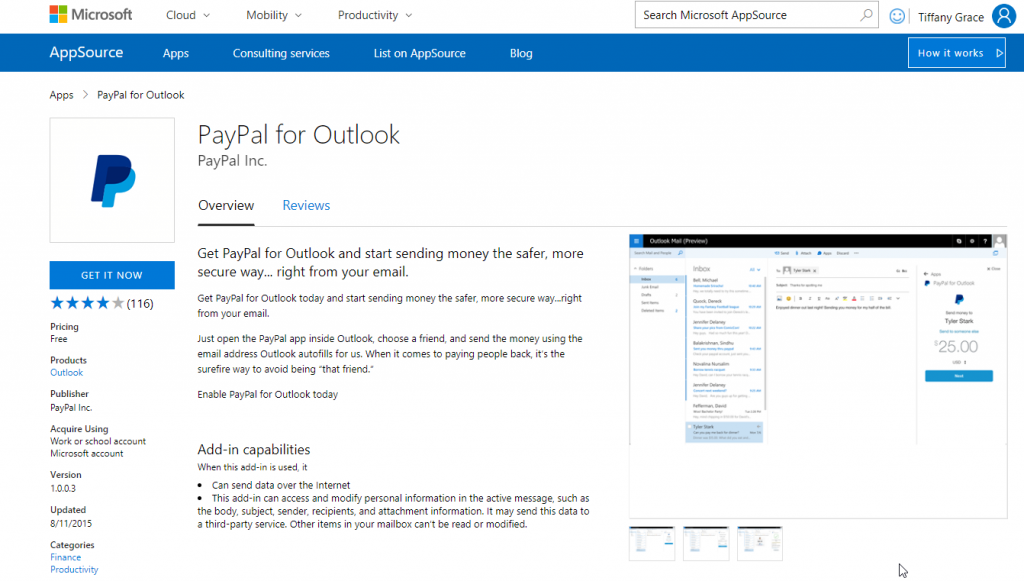Click the GET IT NOW button
Viewport: 1024px width, 581px height.
(x=112, y=275)
